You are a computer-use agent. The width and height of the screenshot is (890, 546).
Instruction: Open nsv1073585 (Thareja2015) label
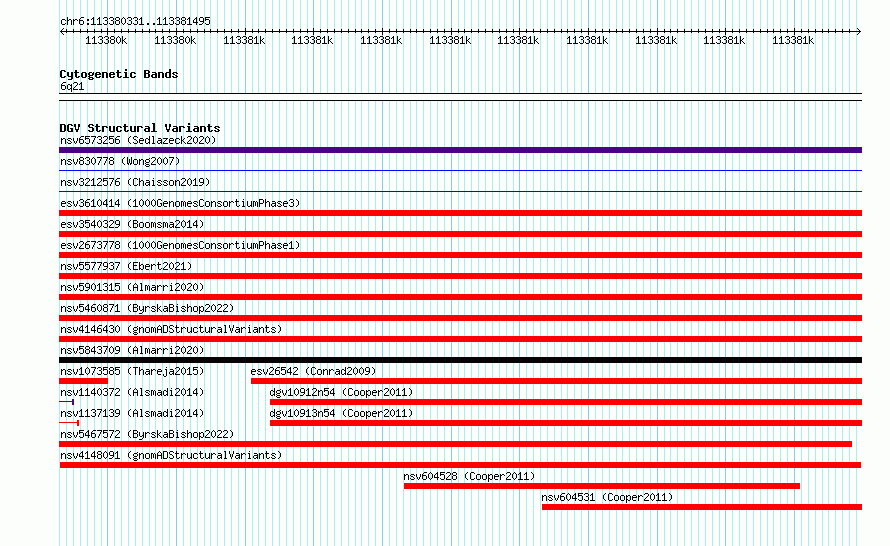[x=132, y=371]
